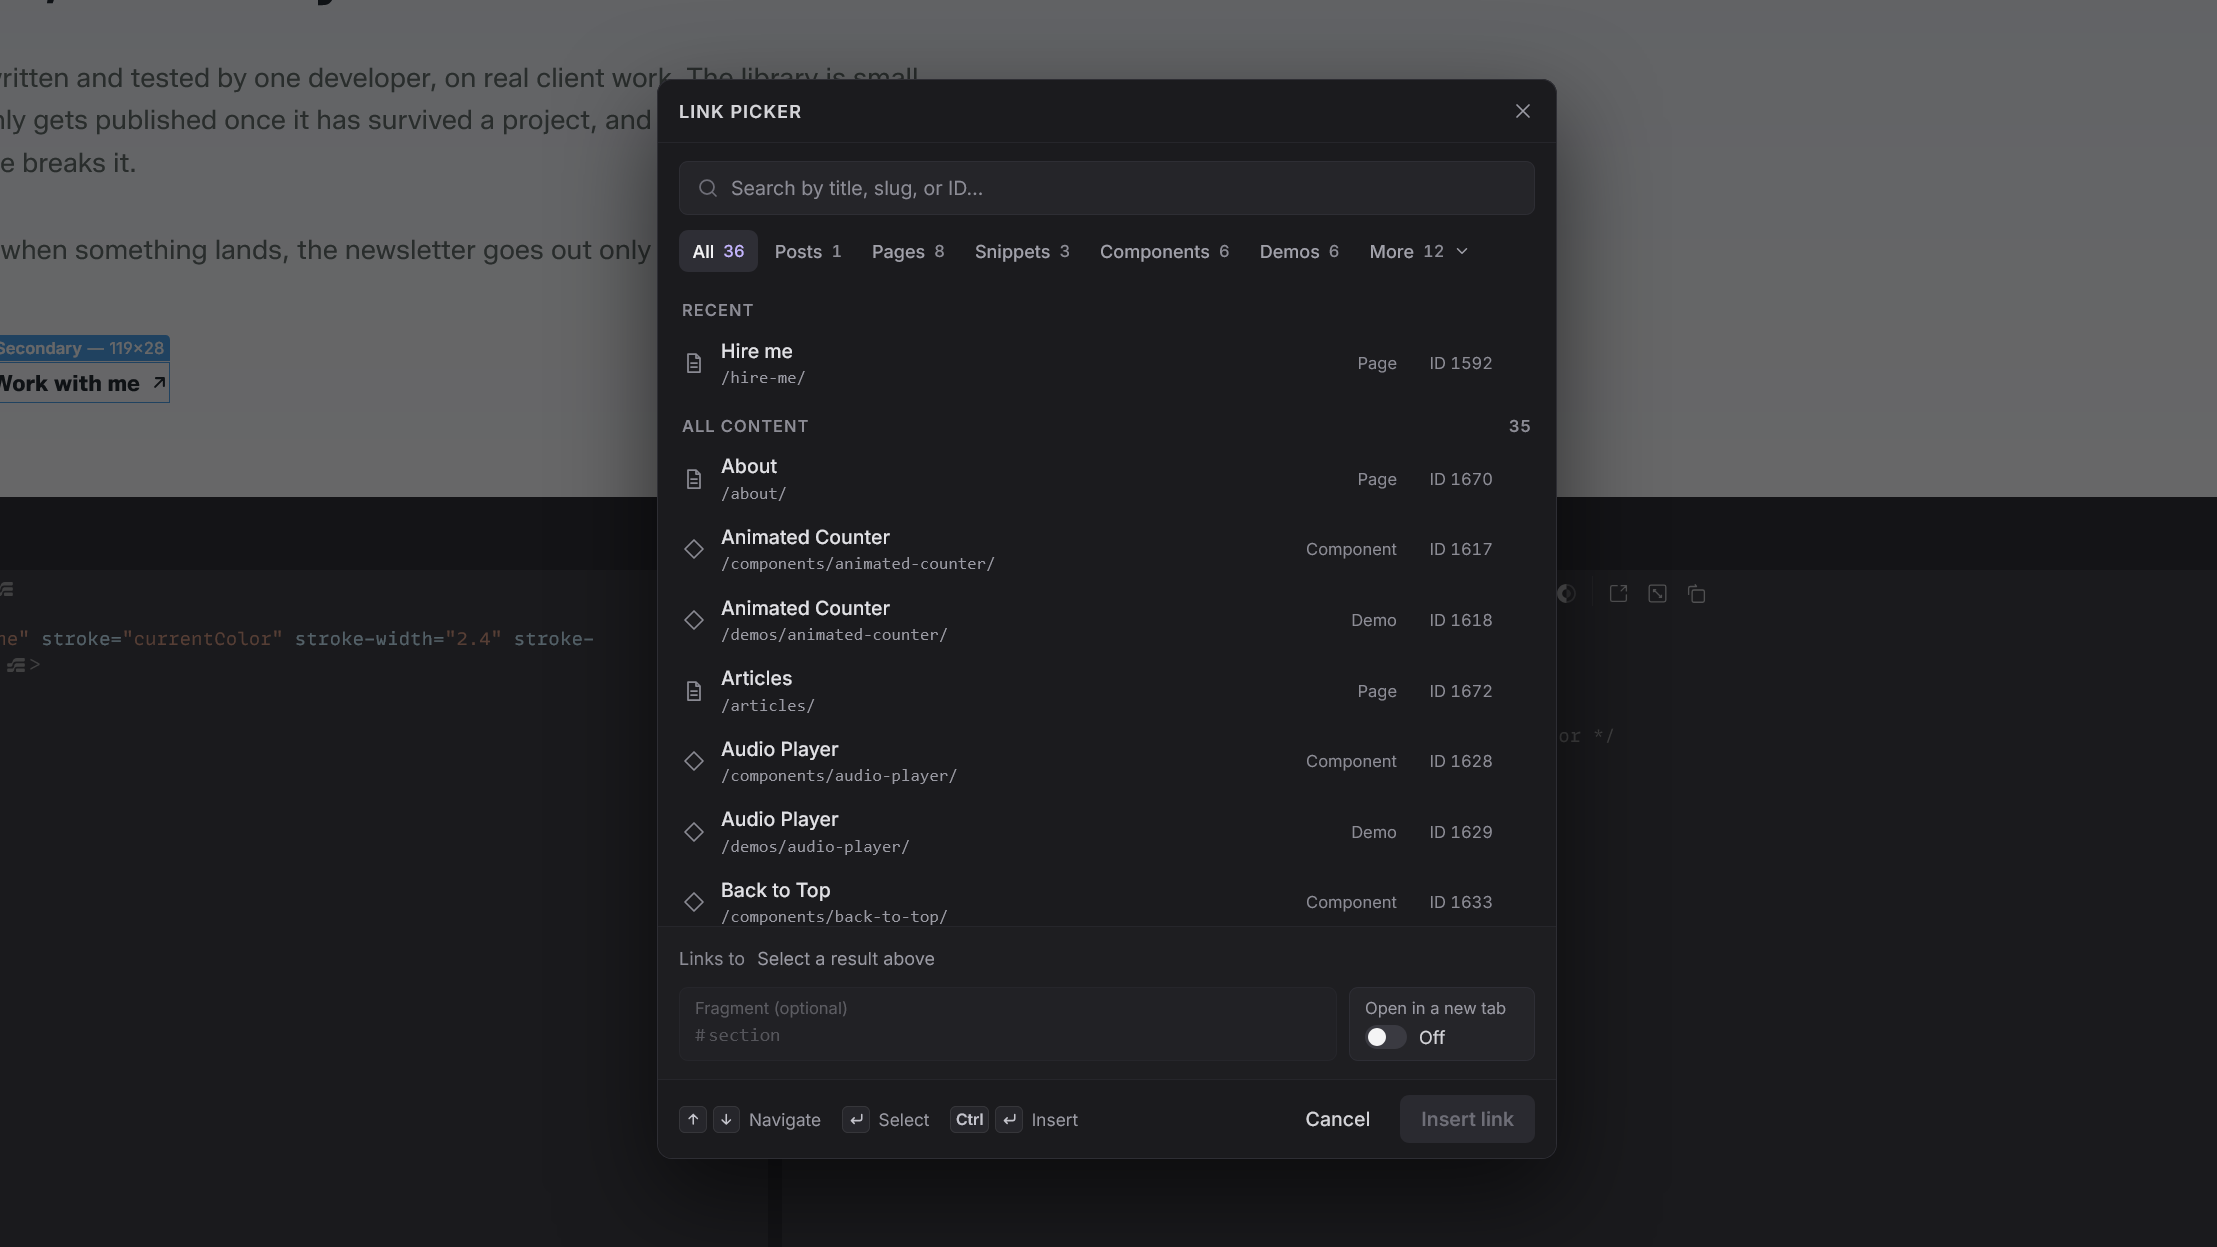Click the Ctrl key hint in the footer
This screenshot has height=1247, width=2217.
click(969, 1119)
